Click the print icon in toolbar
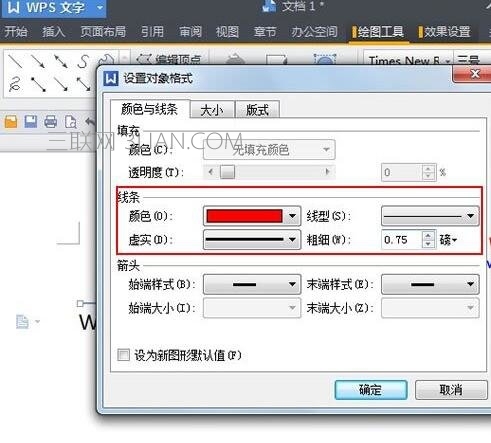The image size is (491, 443). pos(50,122)
